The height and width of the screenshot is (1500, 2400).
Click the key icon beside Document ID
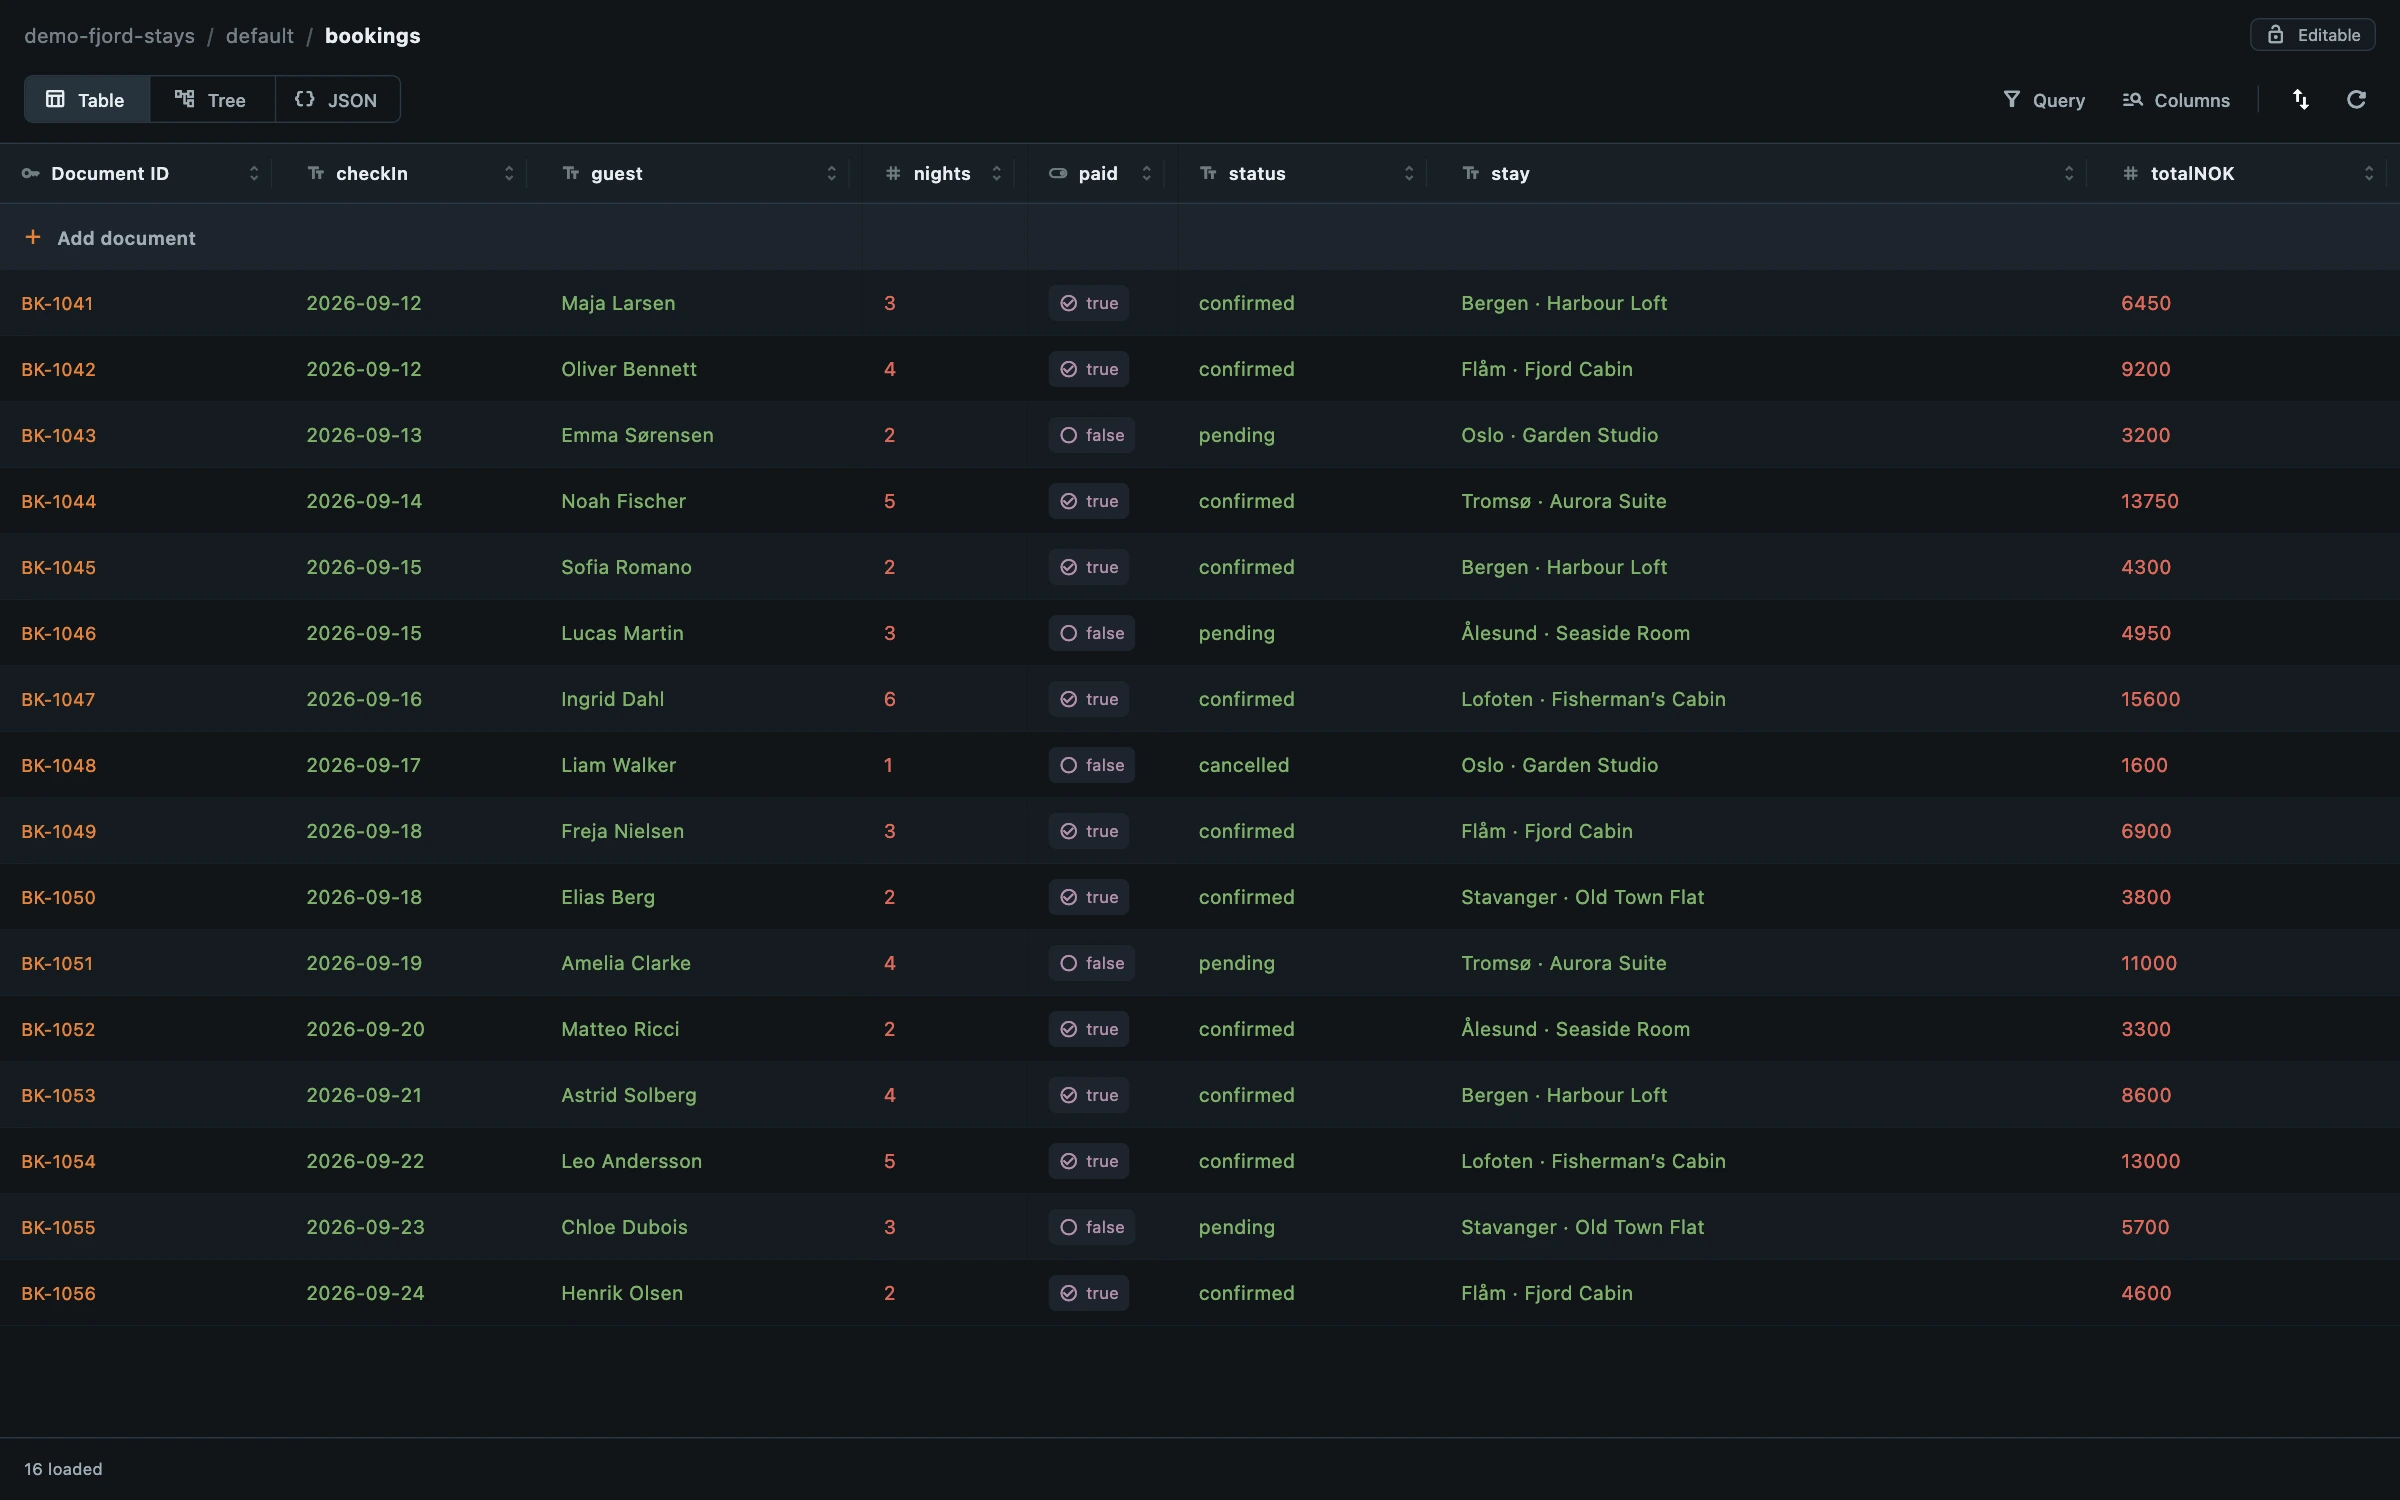(31, 173)
